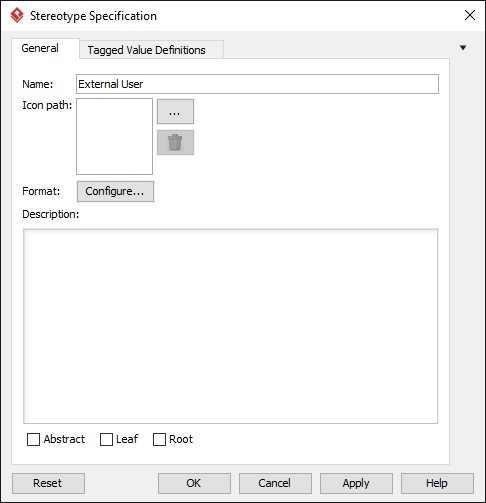The image size is (486, 503).
Task: Click the Icon path: label
Action: [47, 105]
